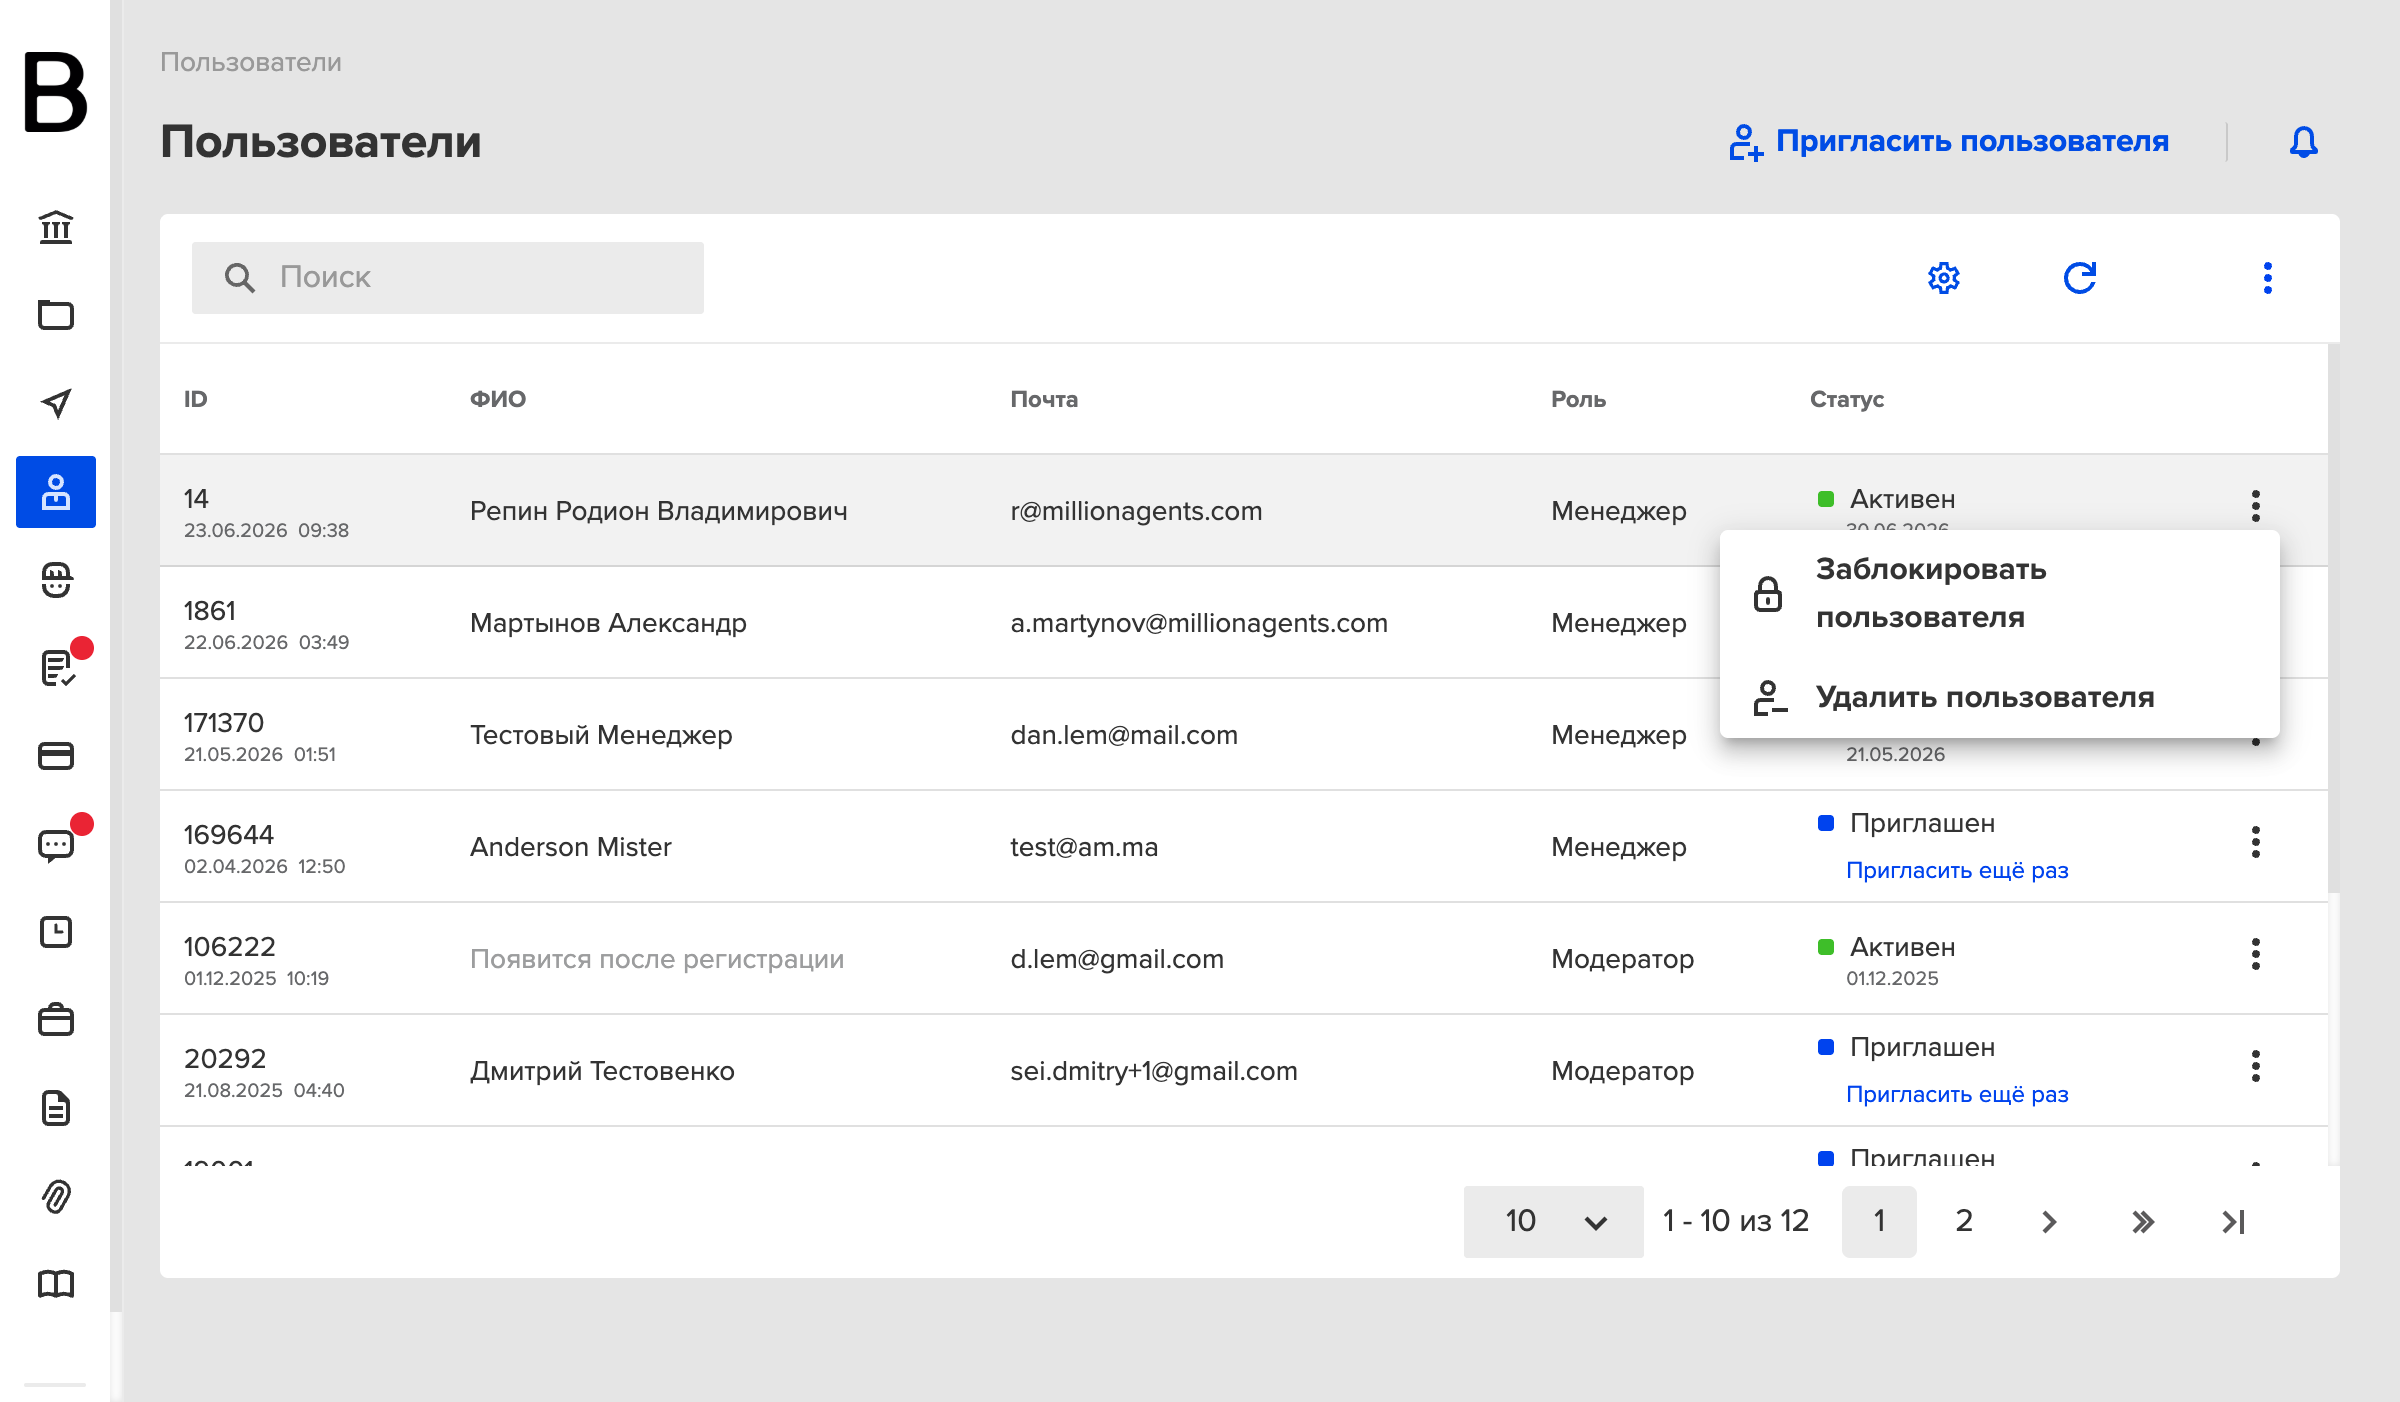2400x1402 pixels.
Task: Open the folder icon in sidebar
Action: (x=56, y=315)
